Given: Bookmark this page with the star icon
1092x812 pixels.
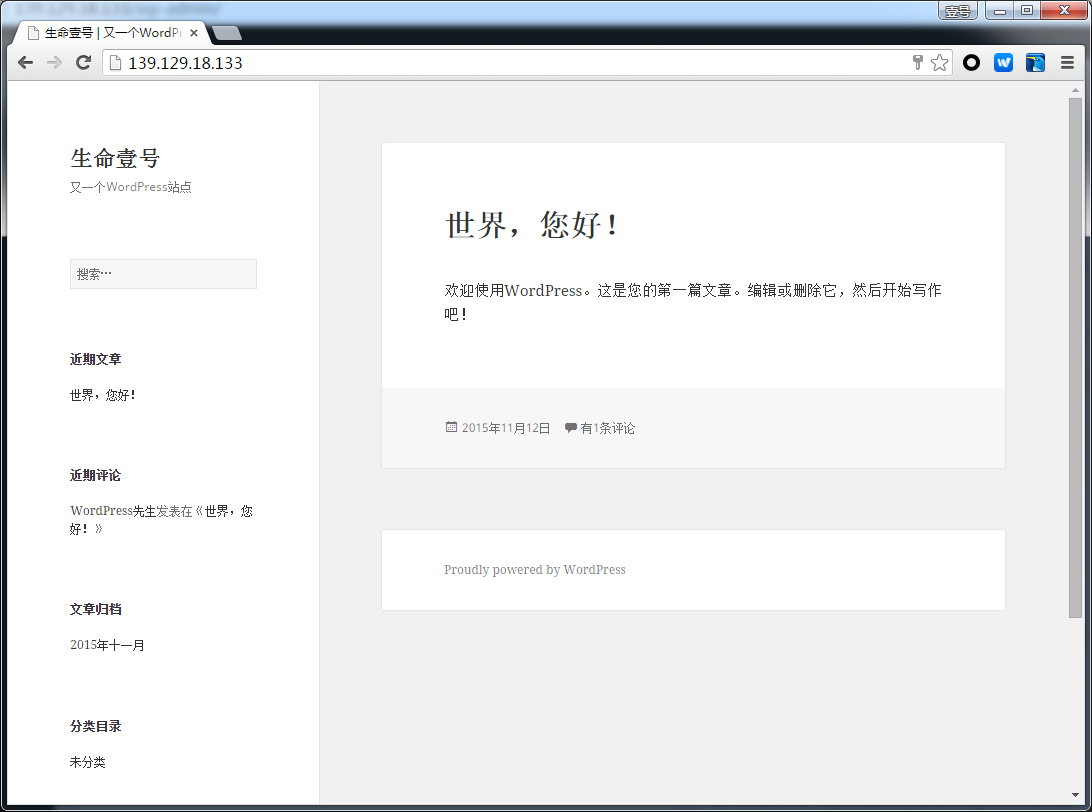Looking at the screenshot, I should [x=939, y=63].
